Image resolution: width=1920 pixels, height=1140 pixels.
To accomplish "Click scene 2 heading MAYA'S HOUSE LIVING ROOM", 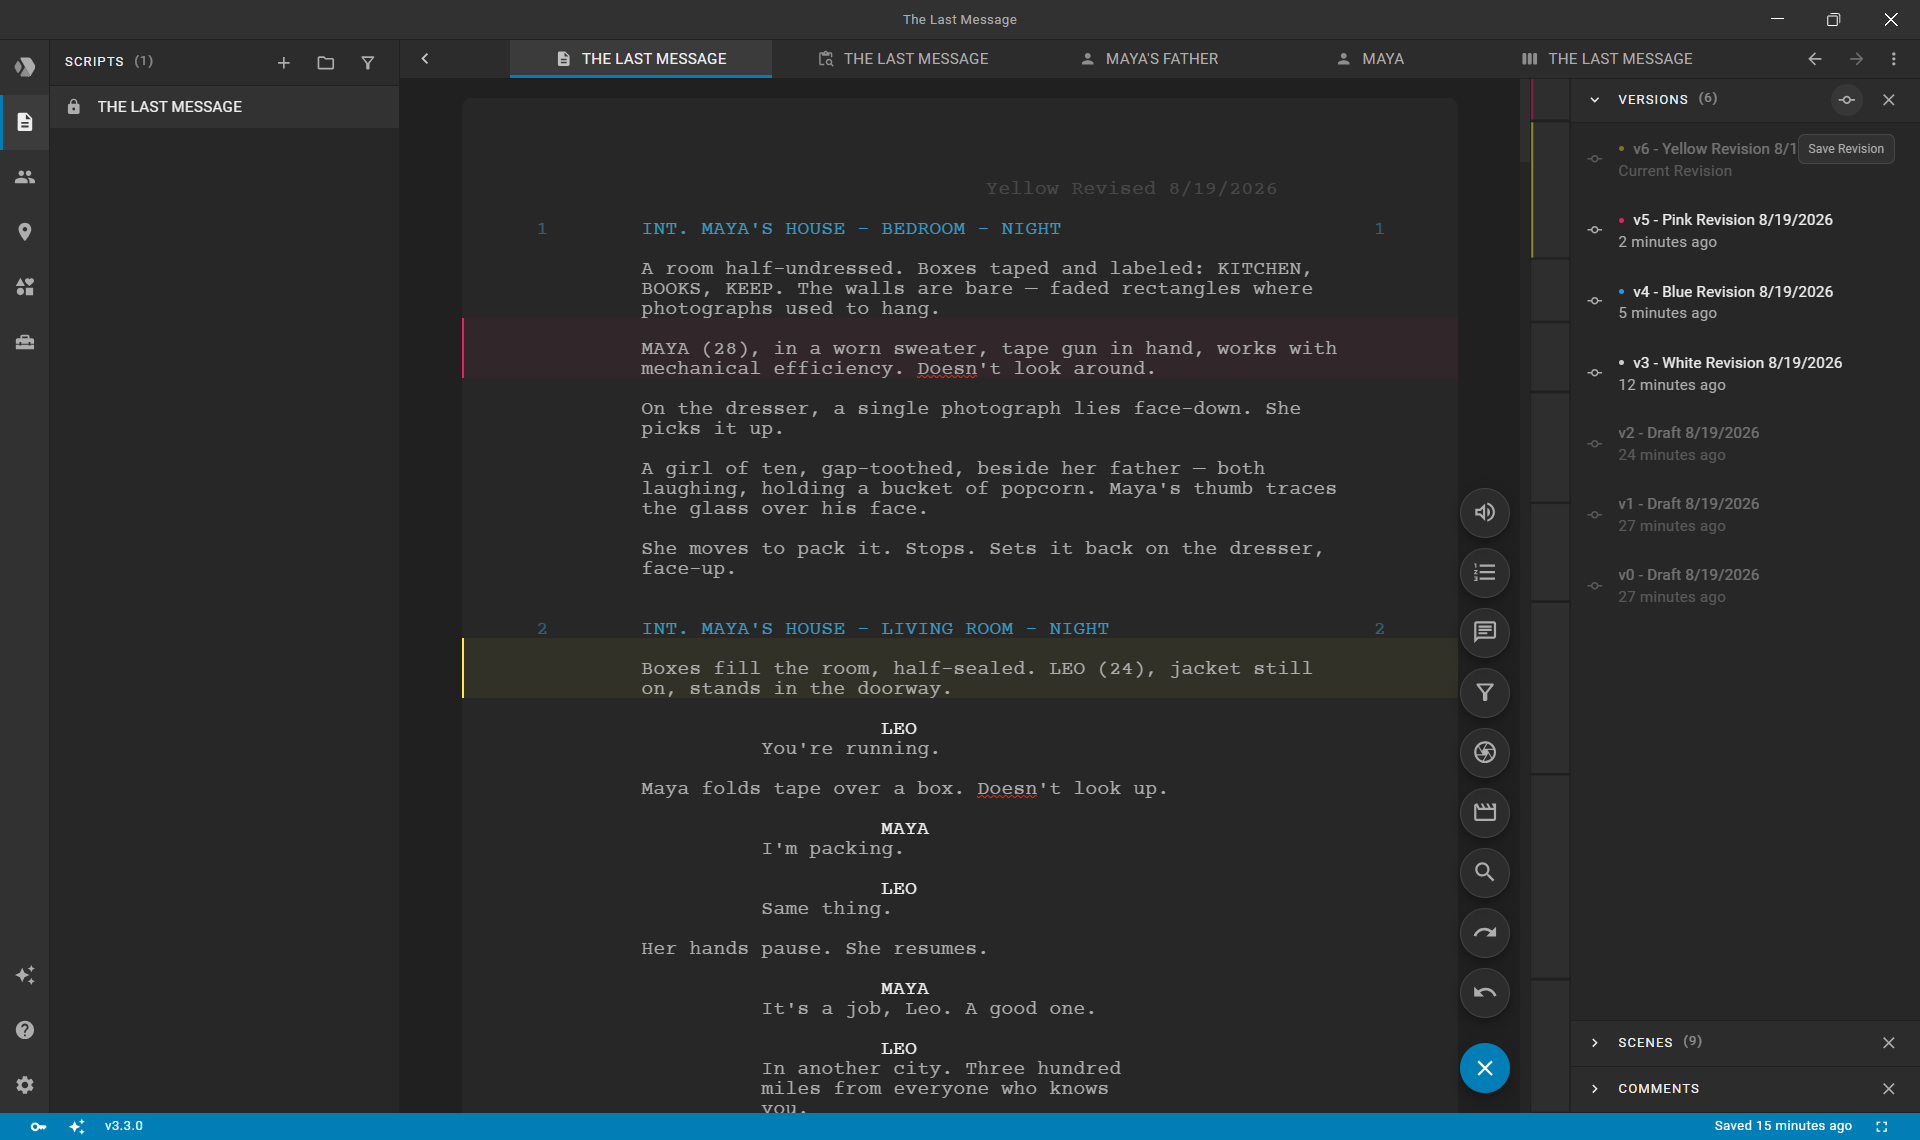I will click(x=875, y=629).
